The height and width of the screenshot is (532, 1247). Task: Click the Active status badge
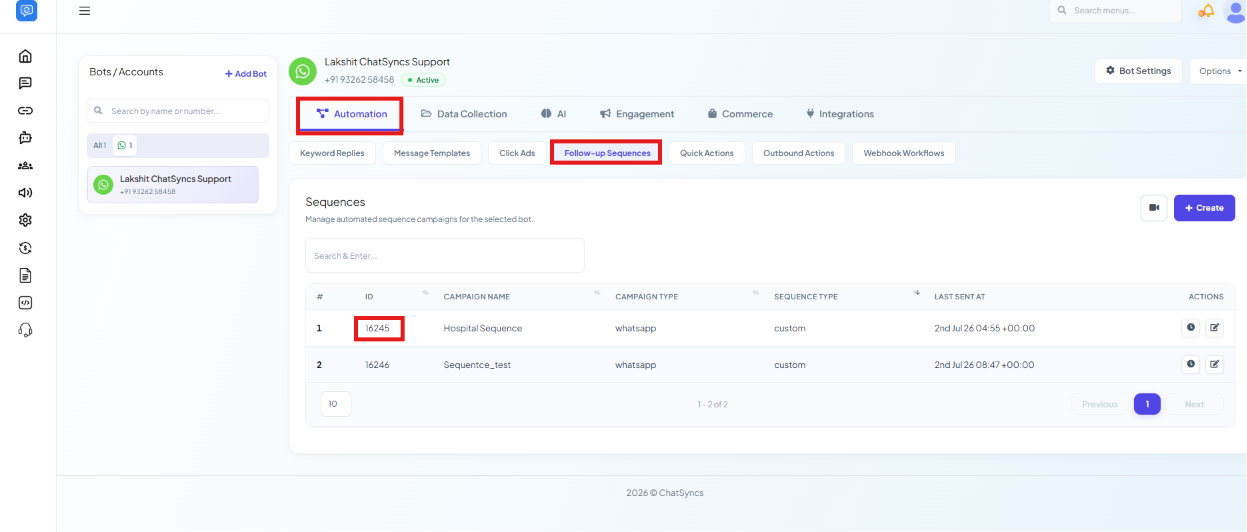(x=424, y=80)
